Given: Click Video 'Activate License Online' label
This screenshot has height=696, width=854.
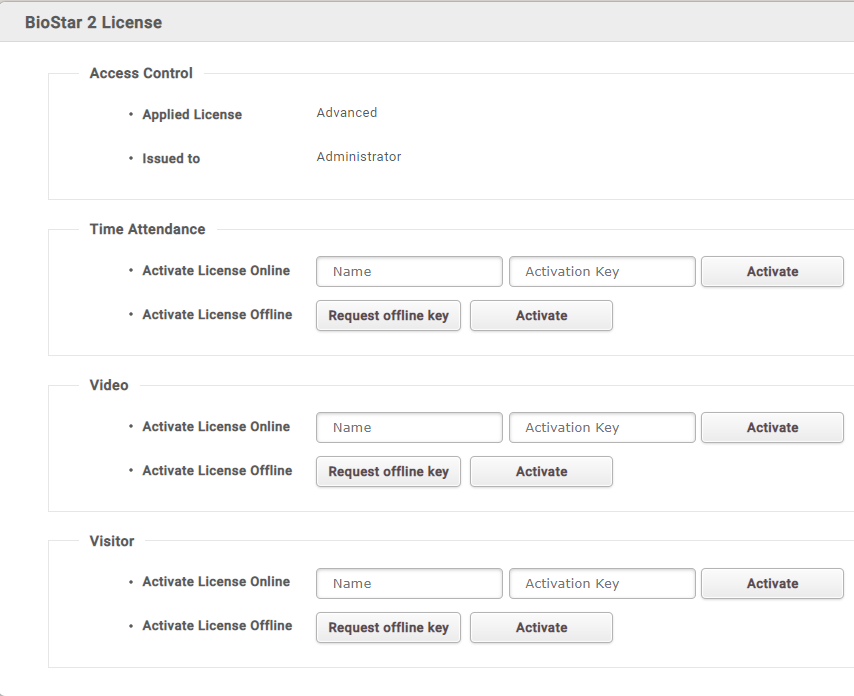Looking at the screenshot, I should [216, 426].
